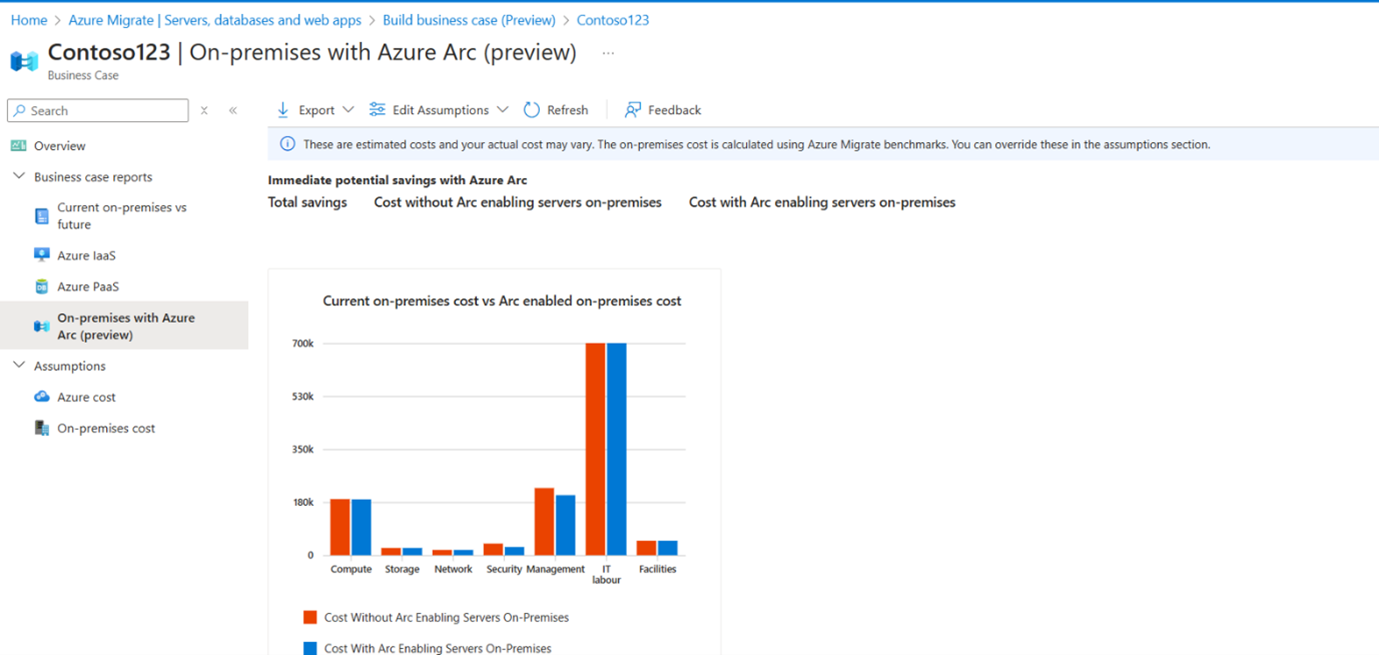The width and height of the screenshot is (1379, 655).
Task: Navigate to Home breadcrumb link
Action: tap(29, 20)
